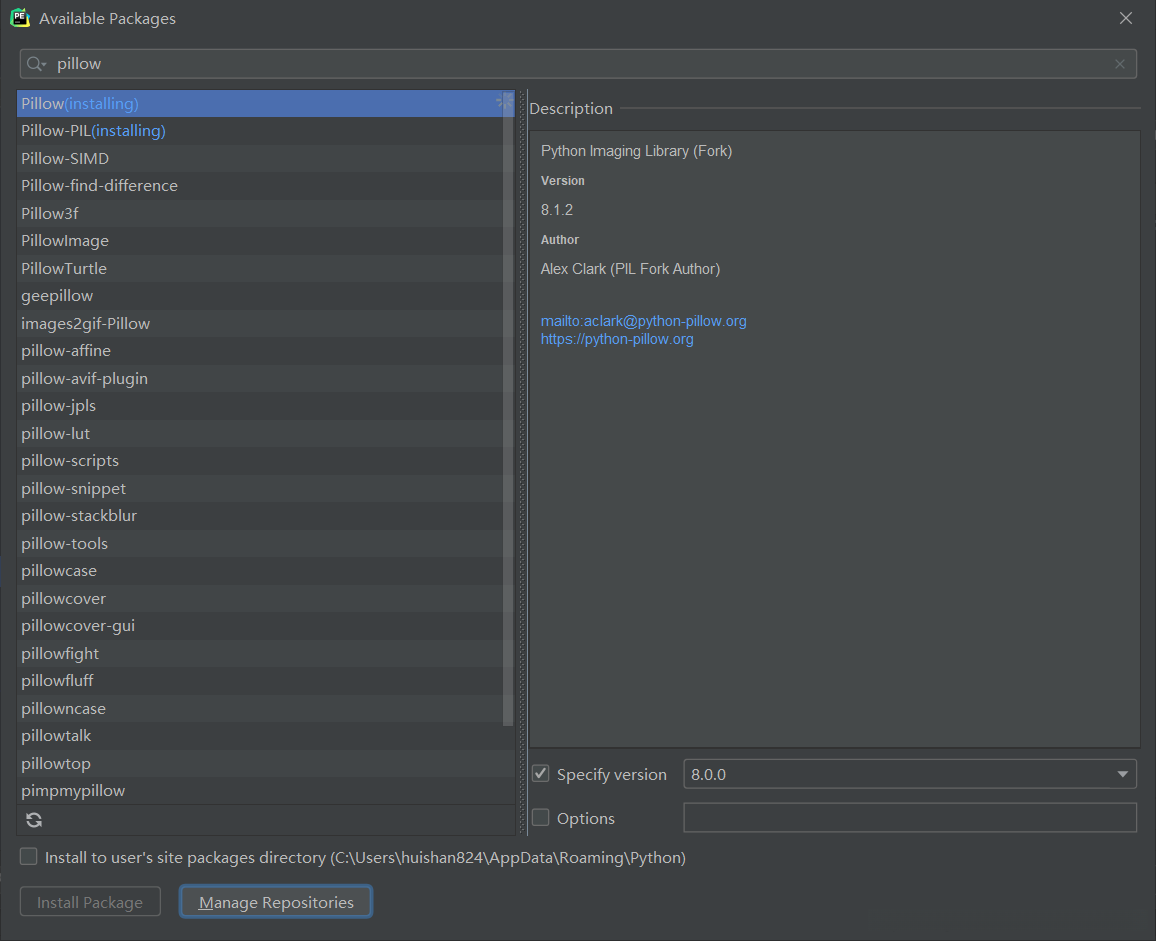Select the pillowcase package
The height and width of the screenshot is (941, 1156).
point(265,571)
